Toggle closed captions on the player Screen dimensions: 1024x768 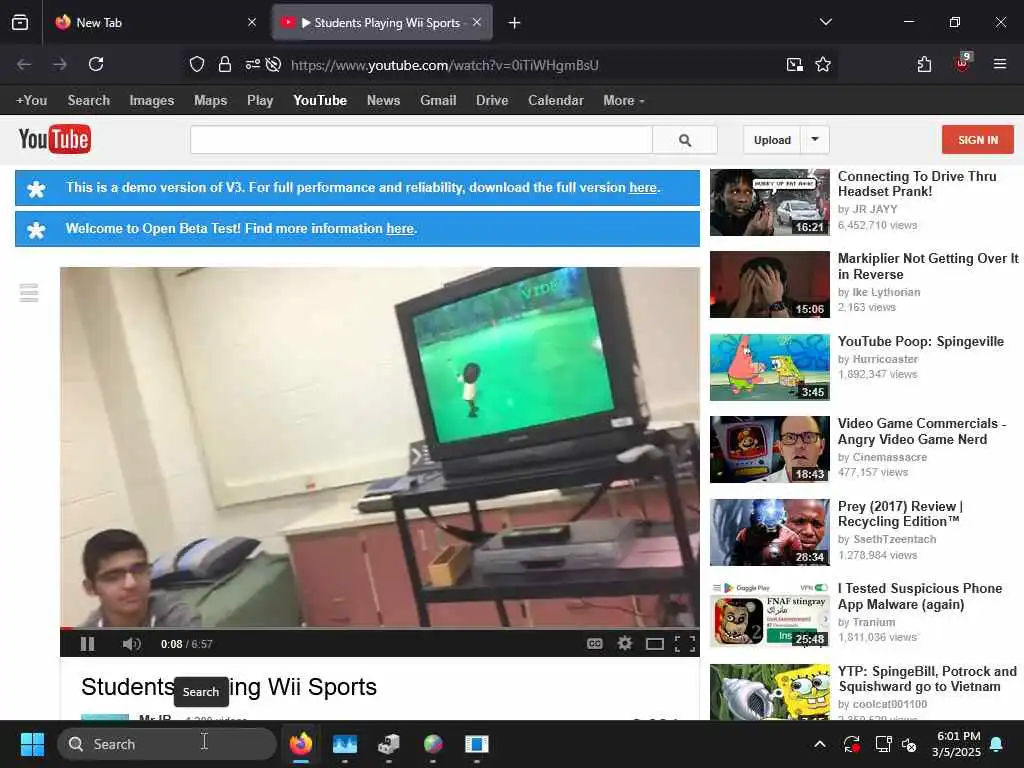(x=594, y=644)
